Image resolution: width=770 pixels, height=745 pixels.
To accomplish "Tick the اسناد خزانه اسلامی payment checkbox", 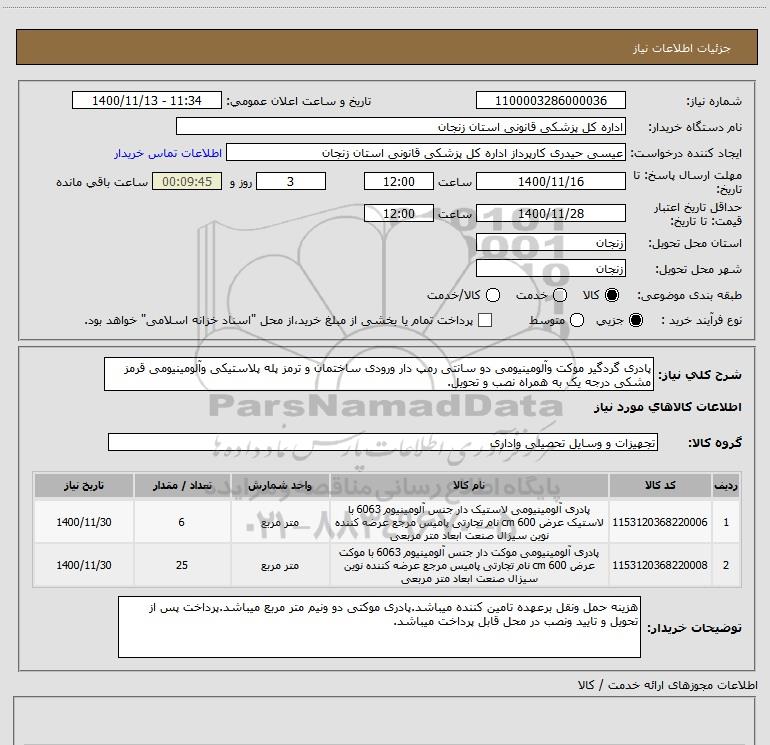I will click(x=485, y=320).
